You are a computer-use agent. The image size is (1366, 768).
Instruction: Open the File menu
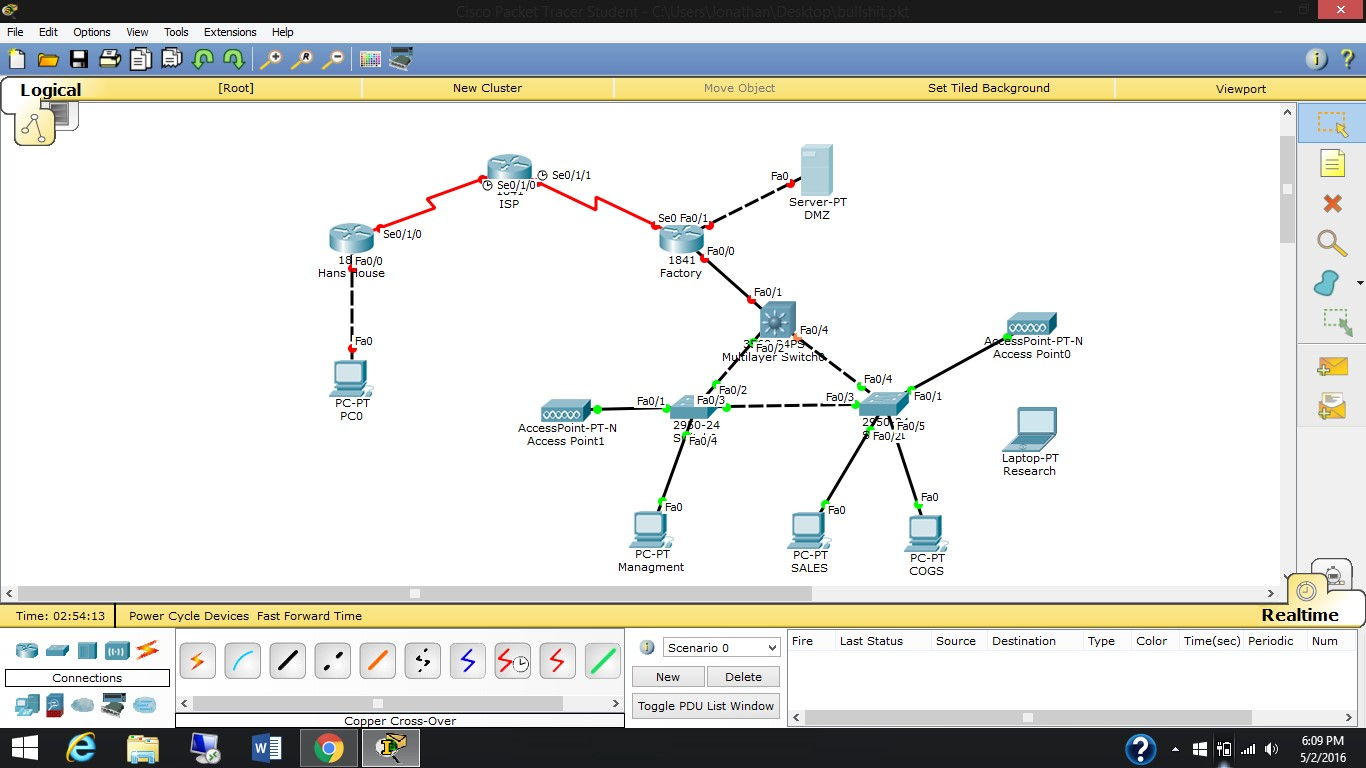tap(15, 32)
